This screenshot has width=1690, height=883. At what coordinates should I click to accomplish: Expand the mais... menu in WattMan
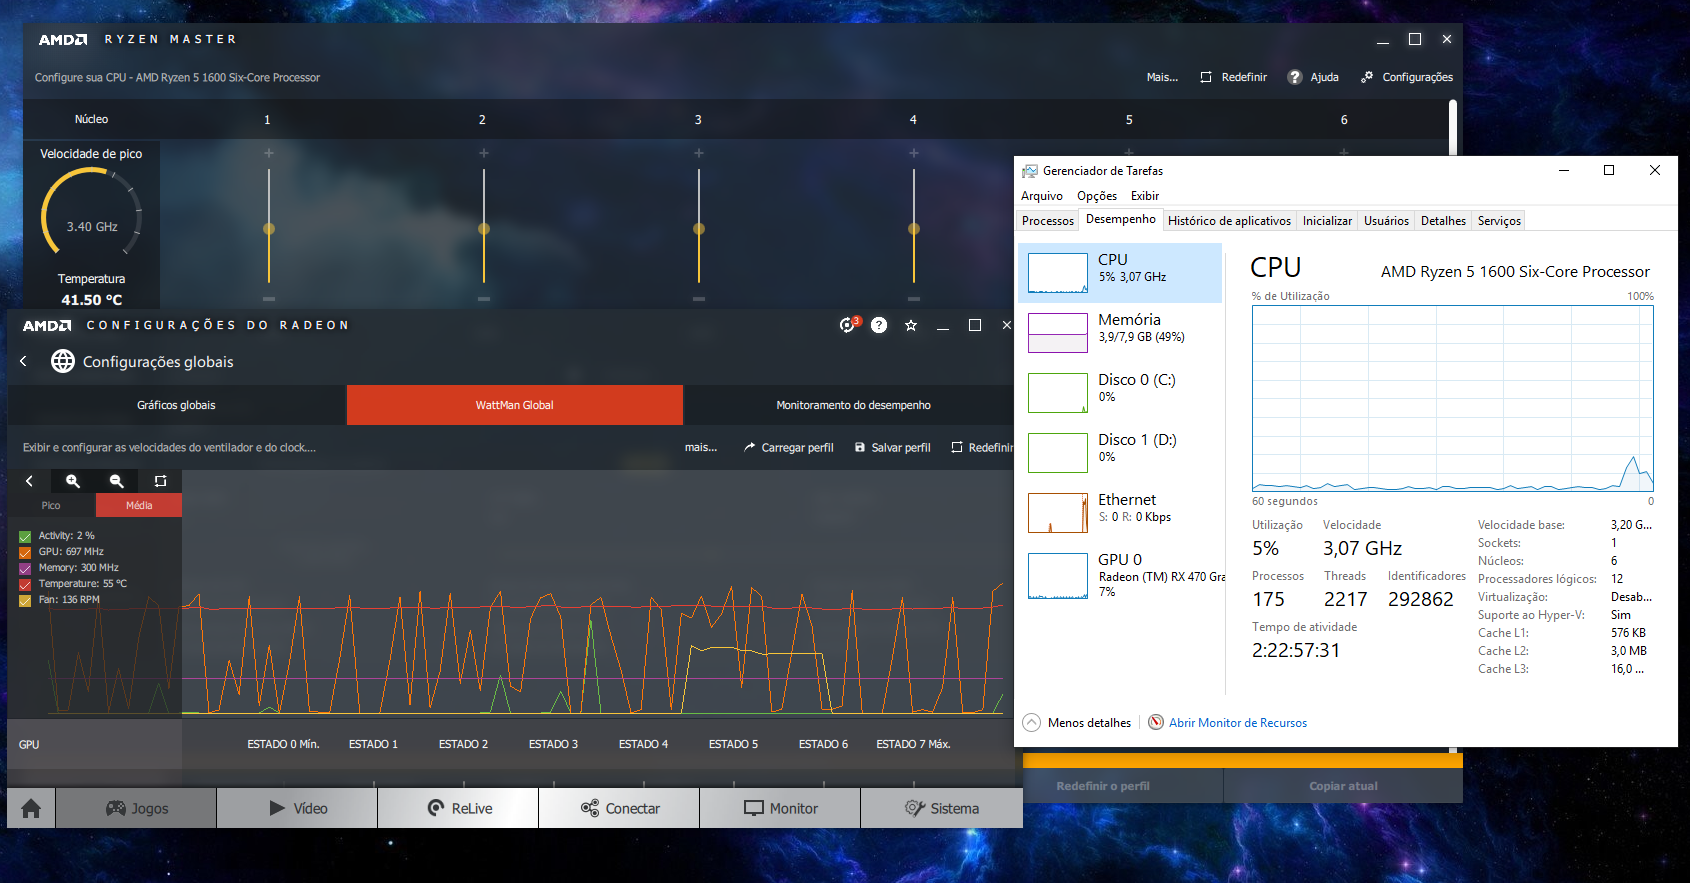pyautogui.click(x=701, y=447)
